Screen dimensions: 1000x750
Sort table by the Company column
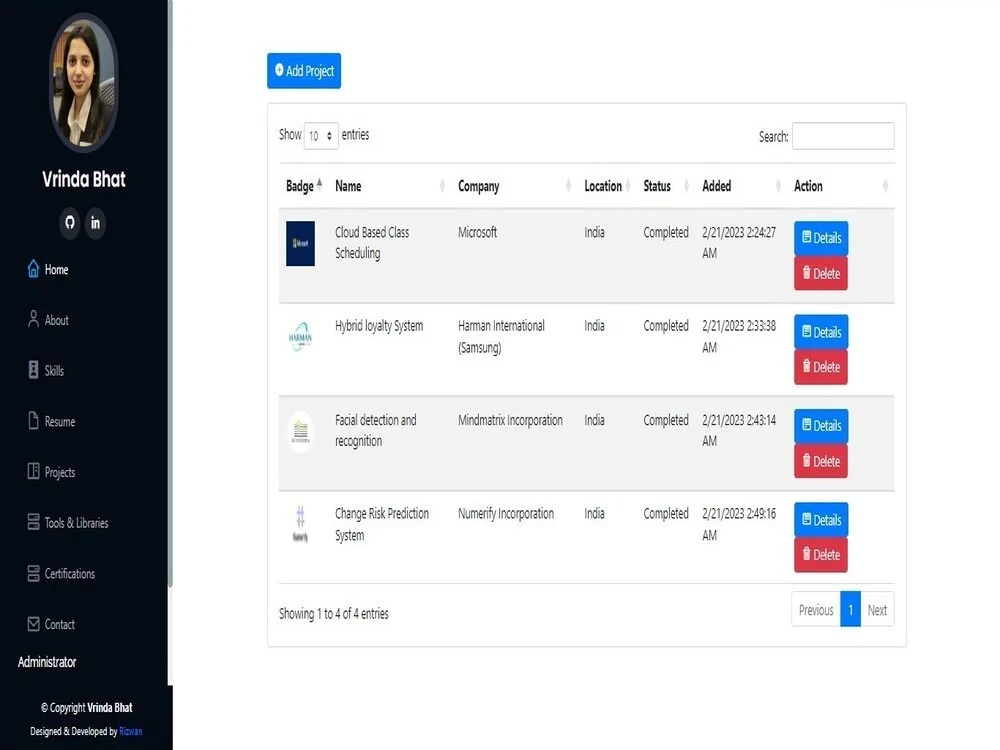[x=478, y=186]
